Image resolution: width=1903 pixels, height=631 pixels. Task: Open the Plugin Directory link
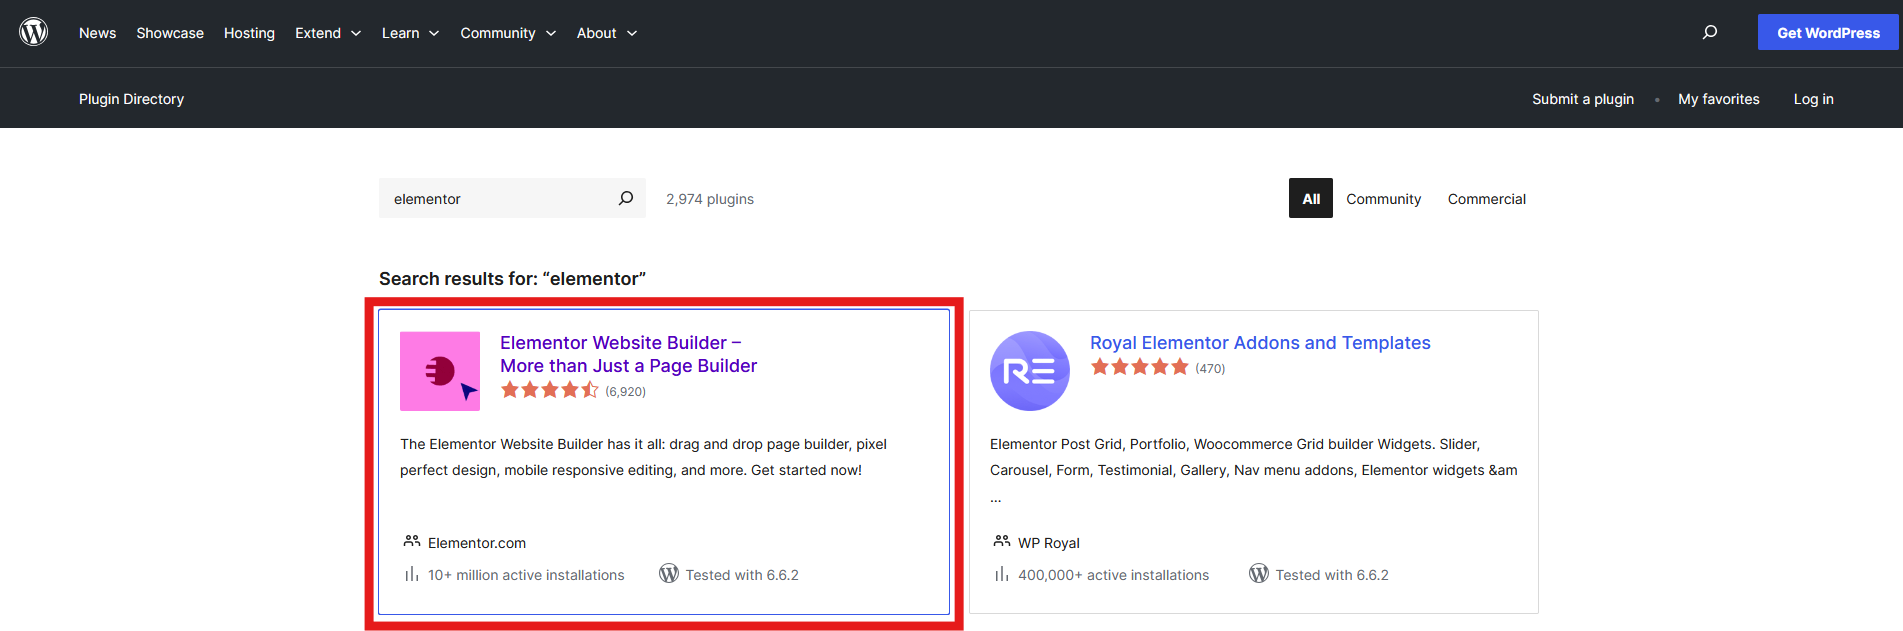pos(131,98)
